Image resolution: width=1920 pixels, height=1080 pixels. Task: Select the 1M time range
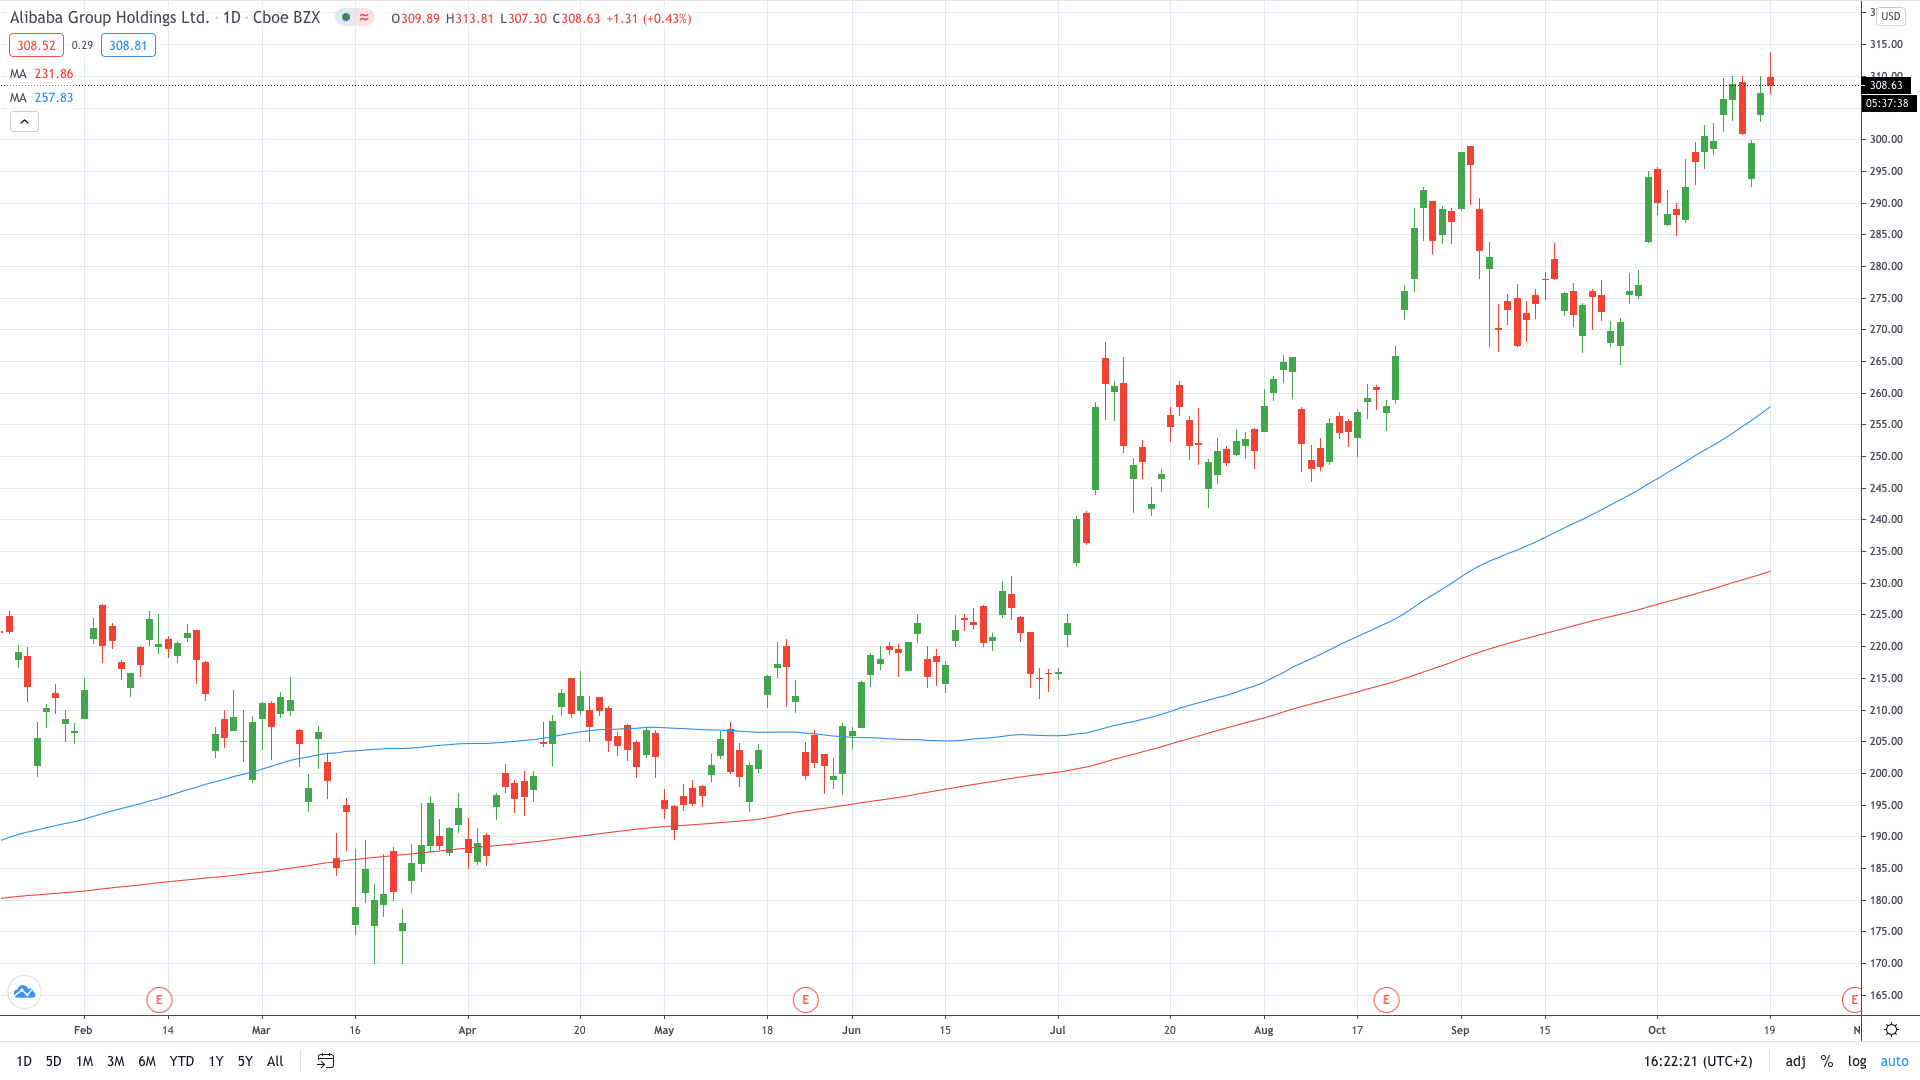[85, 1061]
